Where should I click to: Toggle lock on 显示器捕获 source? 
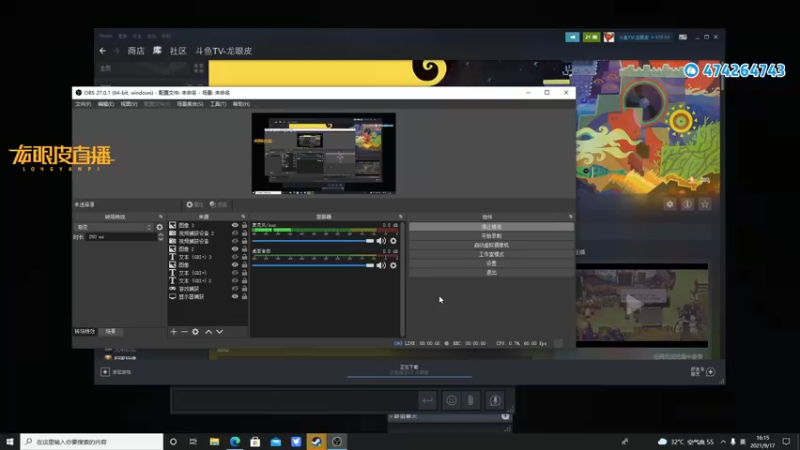pos(244,296)
